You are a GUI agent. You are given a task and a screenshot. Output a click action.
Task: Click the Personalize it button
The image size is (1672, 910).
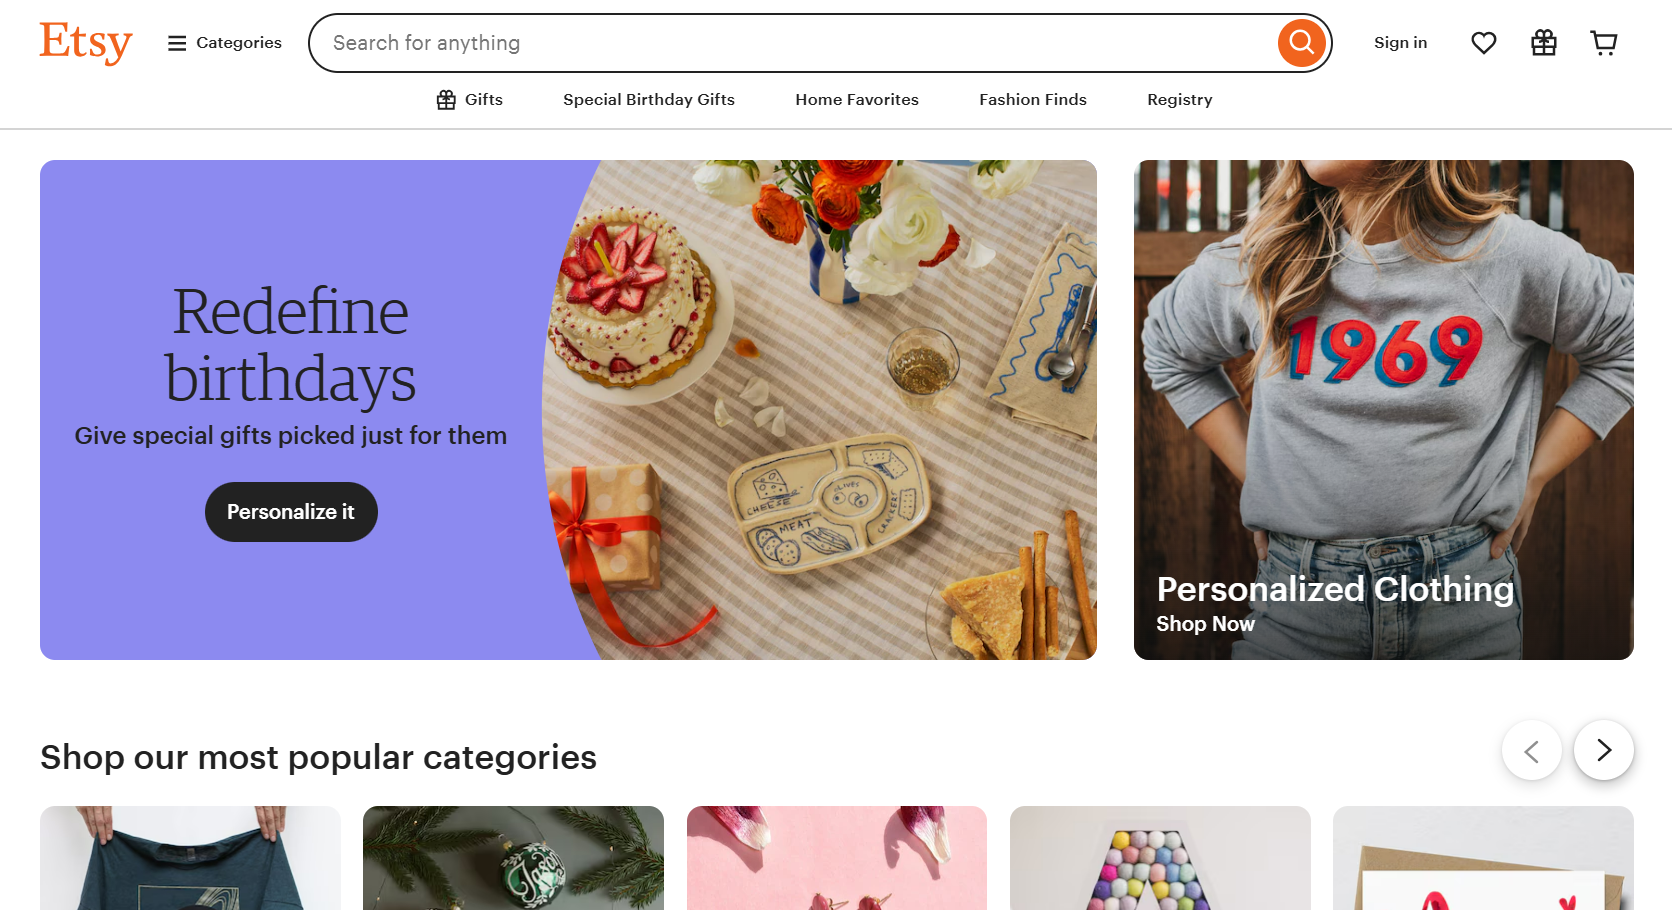tap(291, 511)
